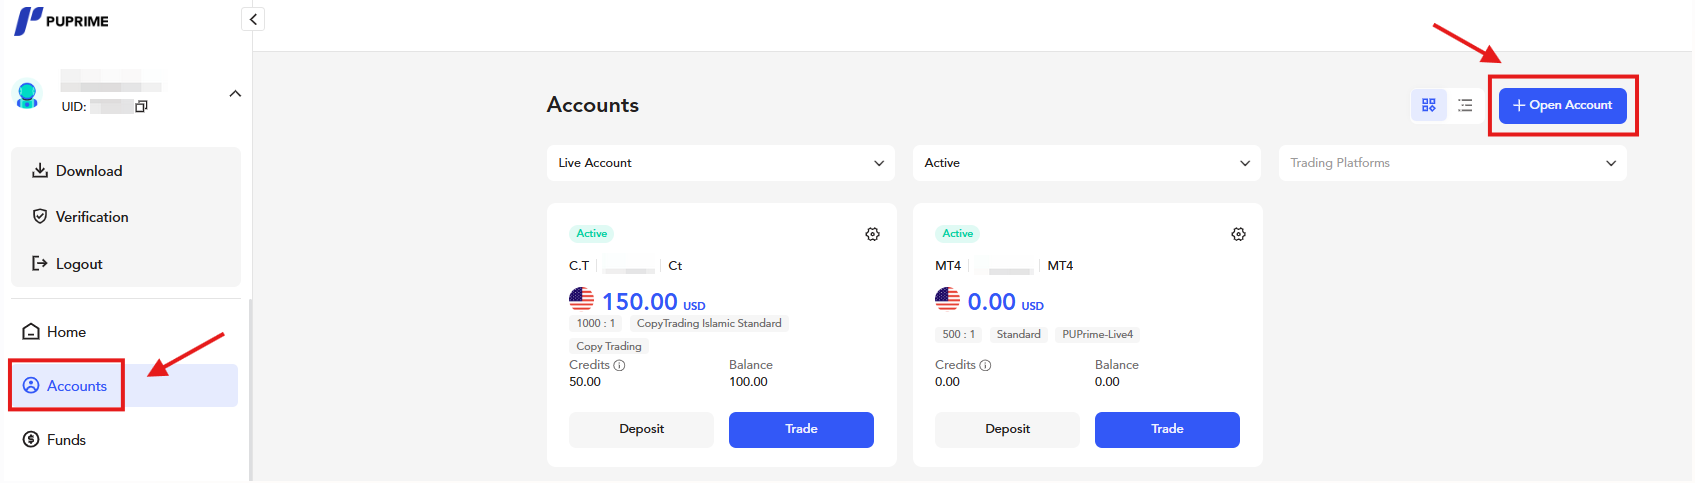This screenshot has height=483, width=1695.
Task: Collapse the user profile menu chevron
Action: [235, 94]
